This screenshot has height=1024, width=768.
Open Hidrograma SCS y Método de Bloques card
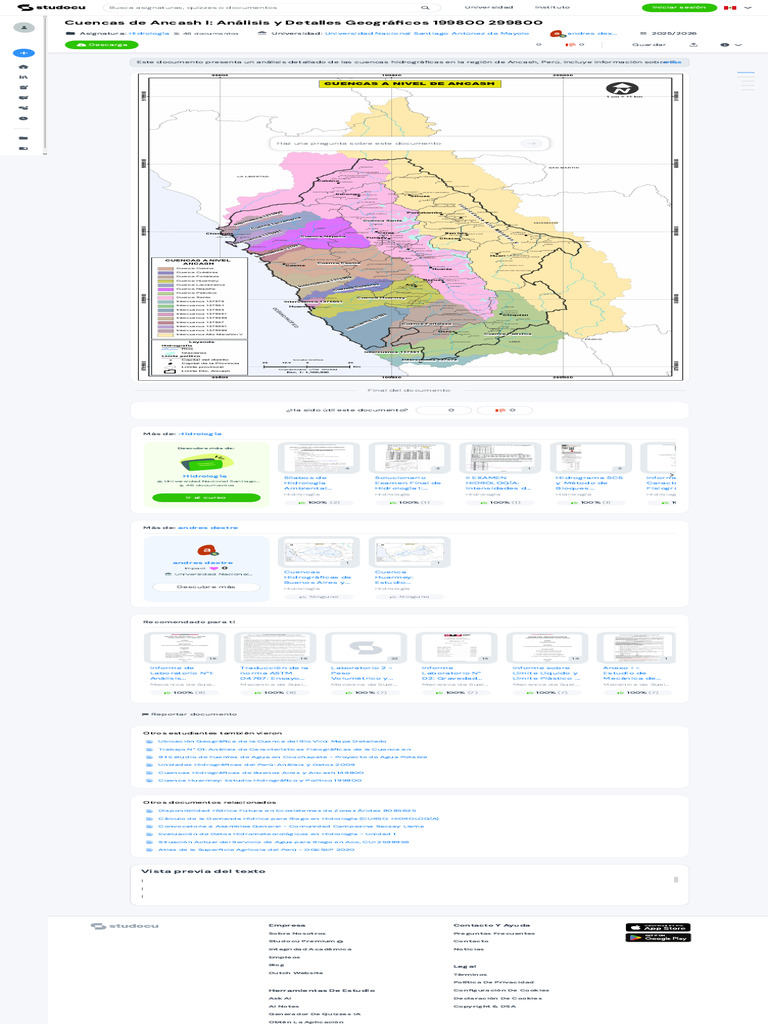click(591, 473)
